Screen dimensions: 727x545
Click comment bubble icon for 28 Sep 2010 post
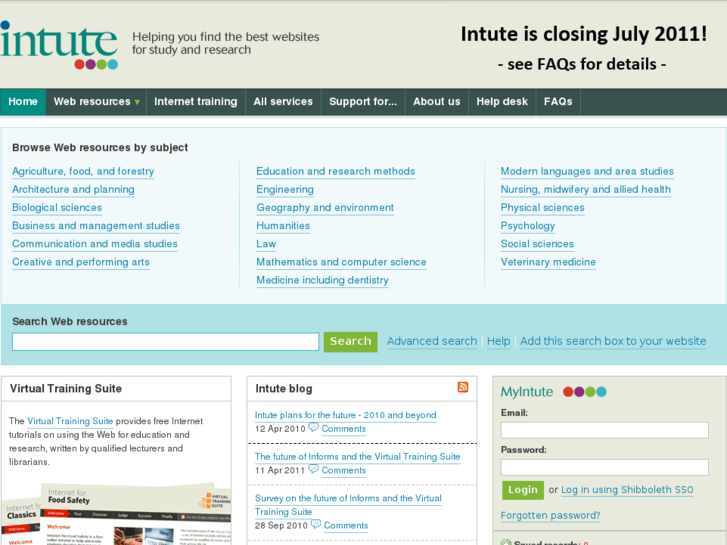coord(316,524)
